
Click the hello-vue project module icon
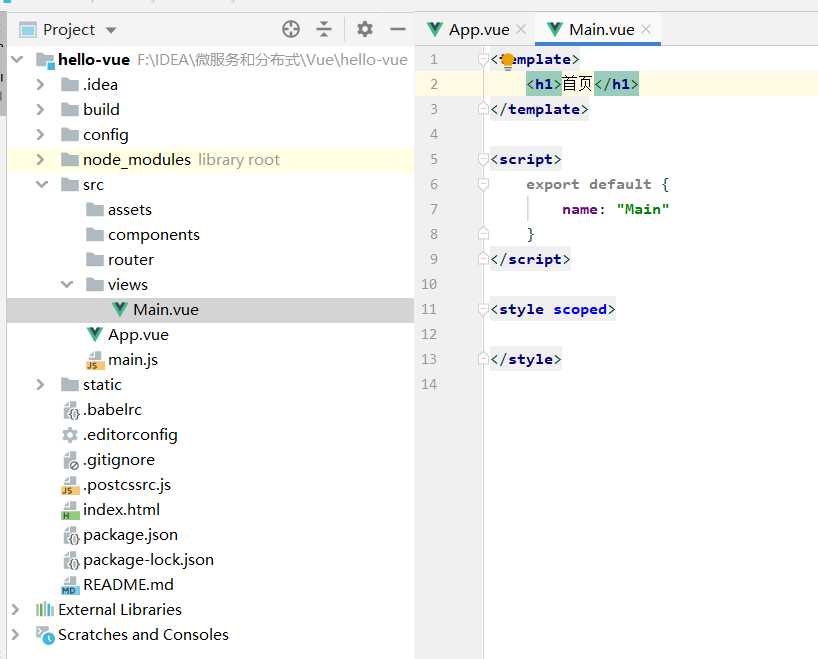pos(45,61)
